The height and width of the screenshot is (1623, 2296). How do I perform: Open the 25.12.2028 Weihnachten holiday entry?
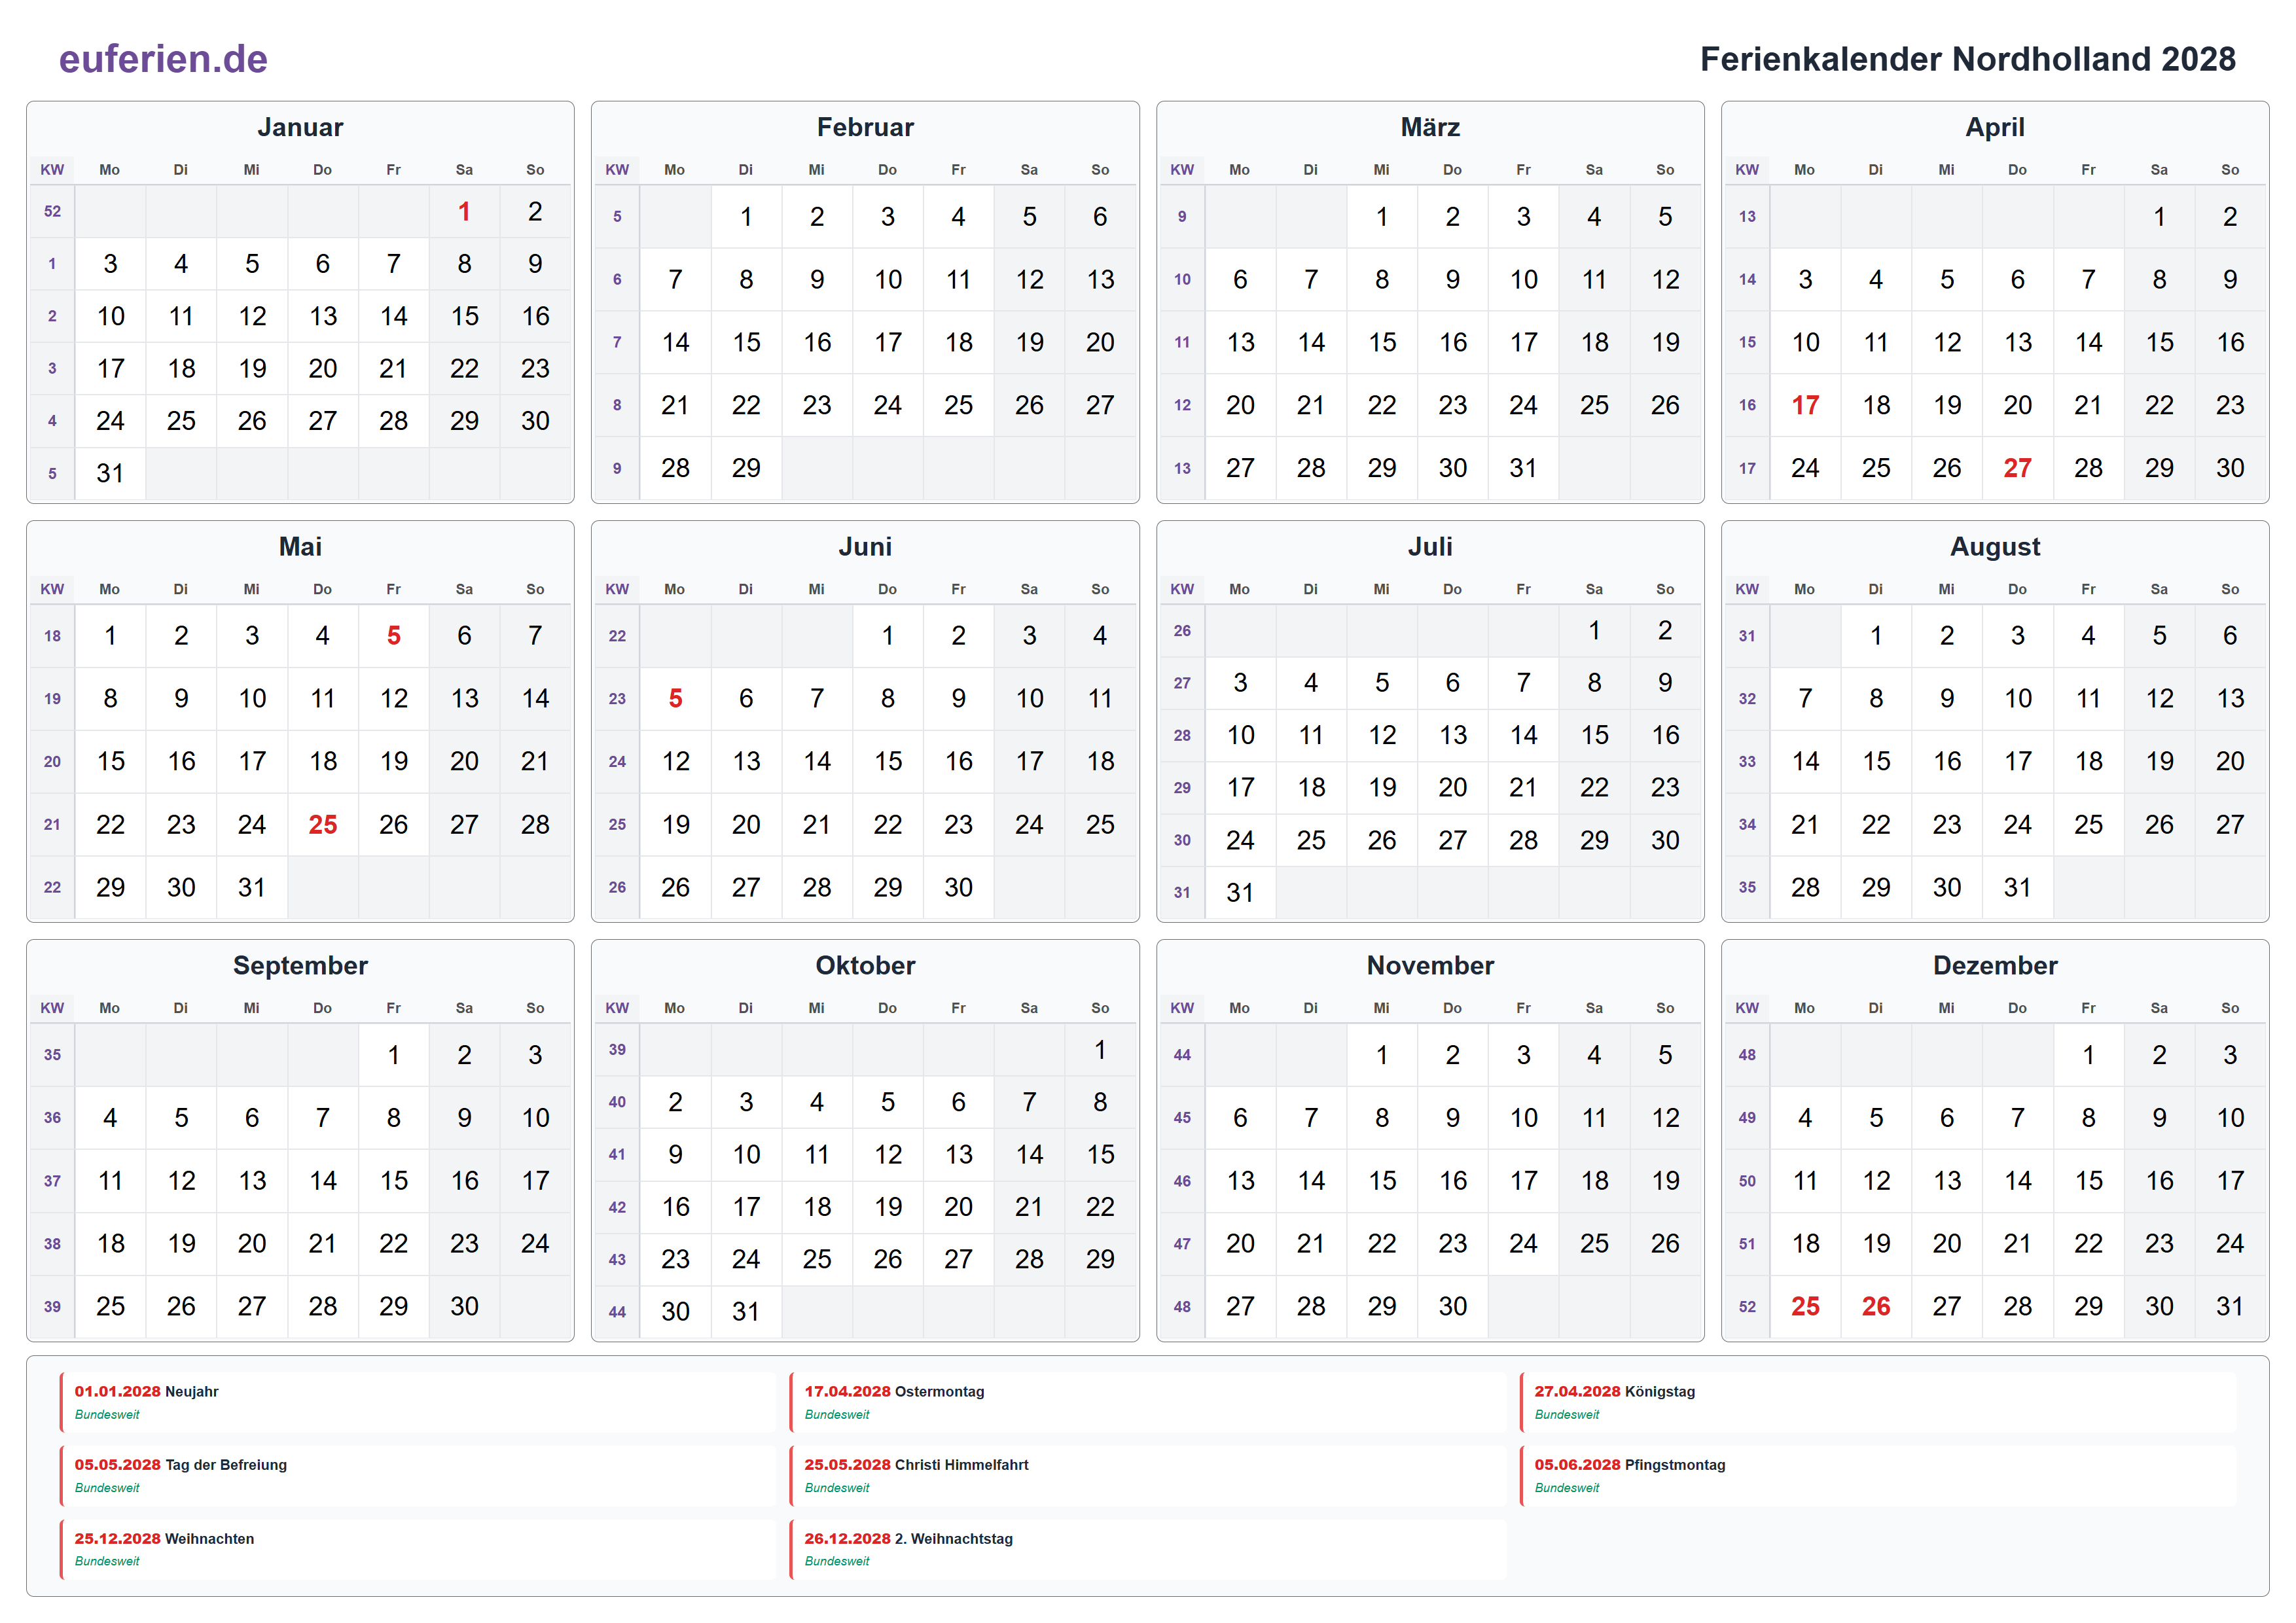[x=418, y=1549]
